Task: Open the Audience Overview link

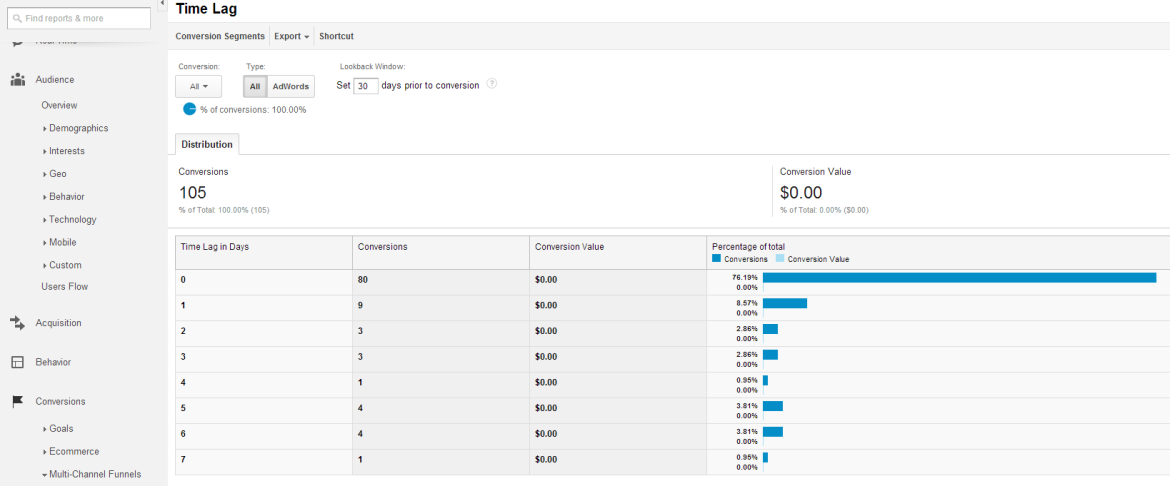Action: click(59, 105)
